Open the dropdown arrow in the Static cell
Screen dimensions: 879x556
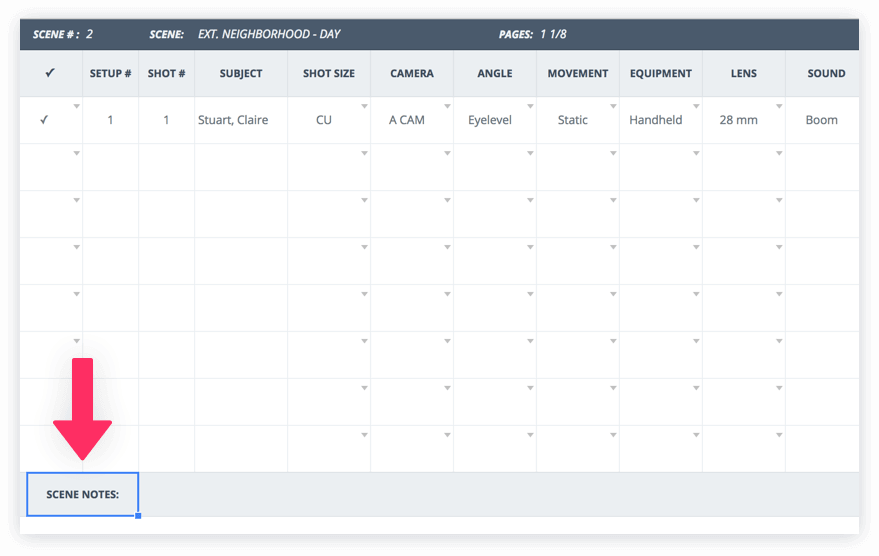tap(613, 106)
